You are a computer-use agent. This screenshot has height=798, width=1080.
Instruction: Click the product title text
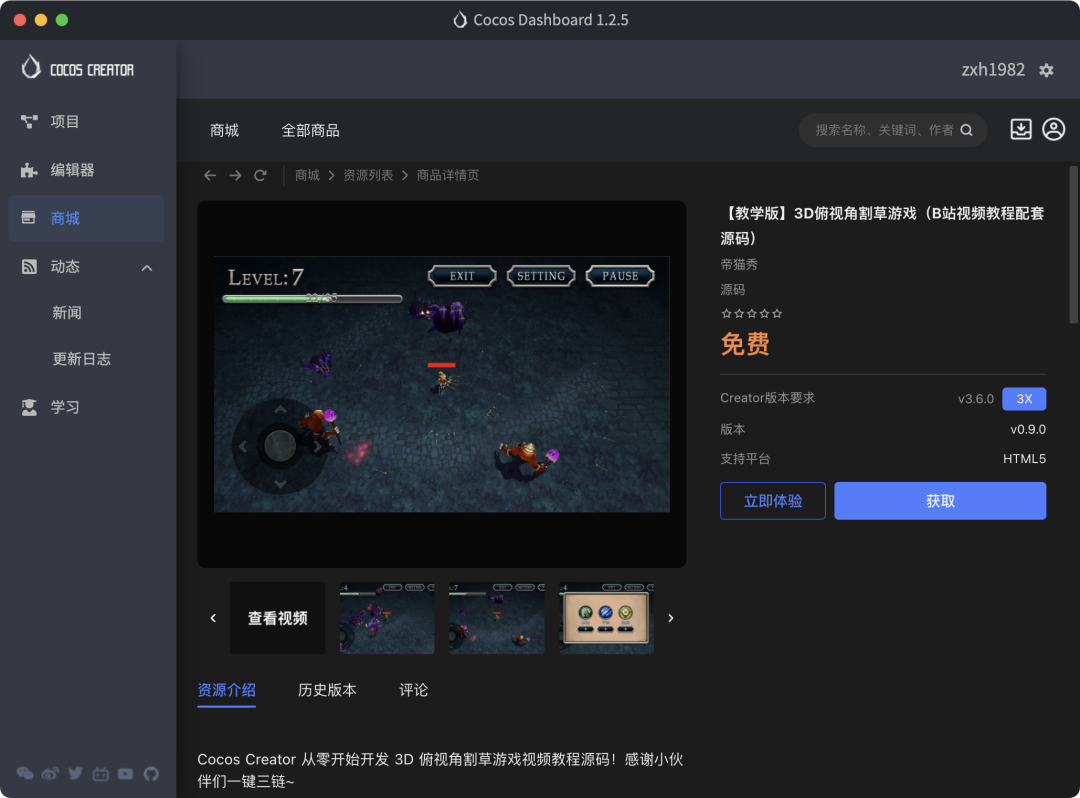pyautogui.click(x=882, y=226)
